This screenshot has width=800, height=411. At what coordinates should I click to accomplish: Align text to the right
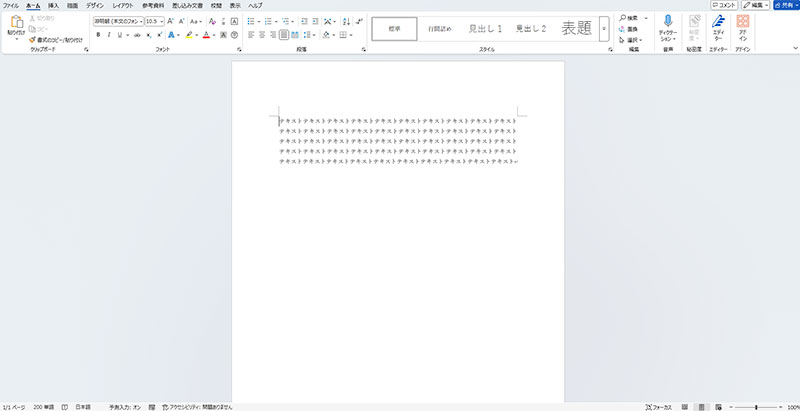273,35
